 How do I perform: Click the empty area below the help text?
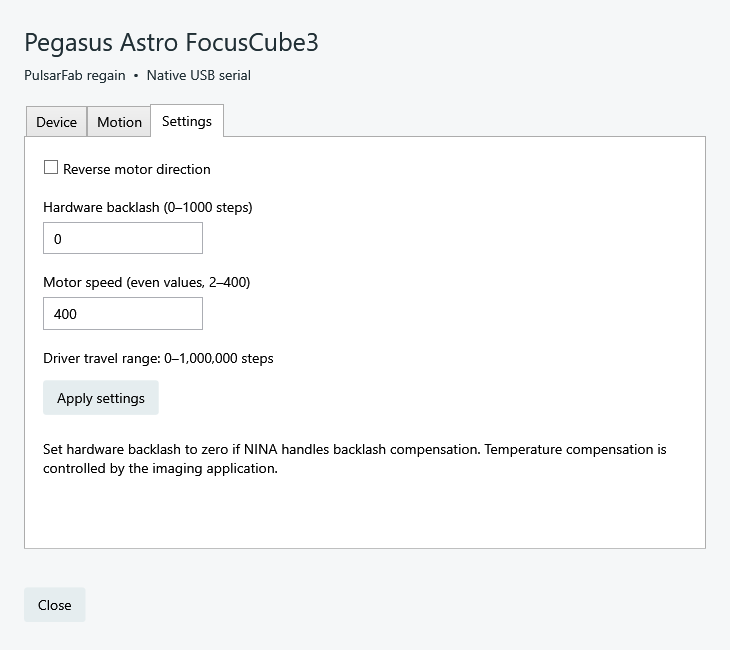[365, 512]
